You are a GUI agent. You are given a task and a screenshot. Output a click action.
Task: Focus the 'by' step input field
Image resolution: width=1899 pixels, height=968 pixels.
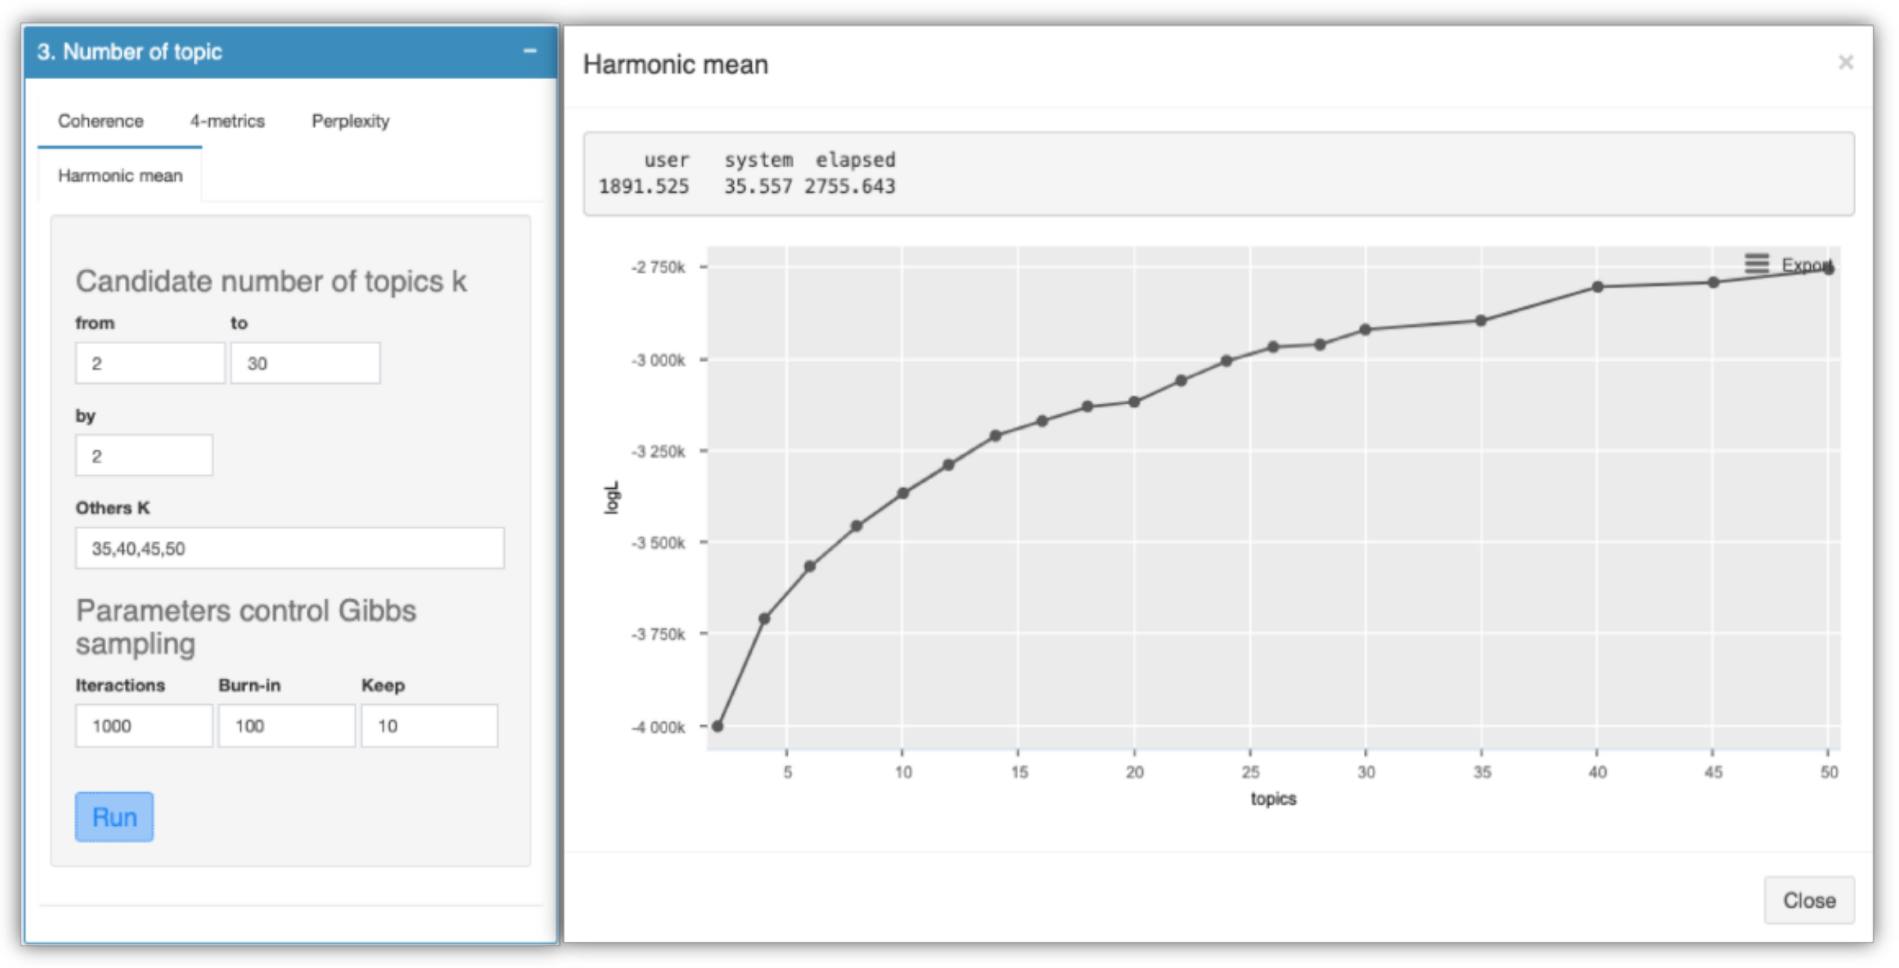tap(144, 455)
